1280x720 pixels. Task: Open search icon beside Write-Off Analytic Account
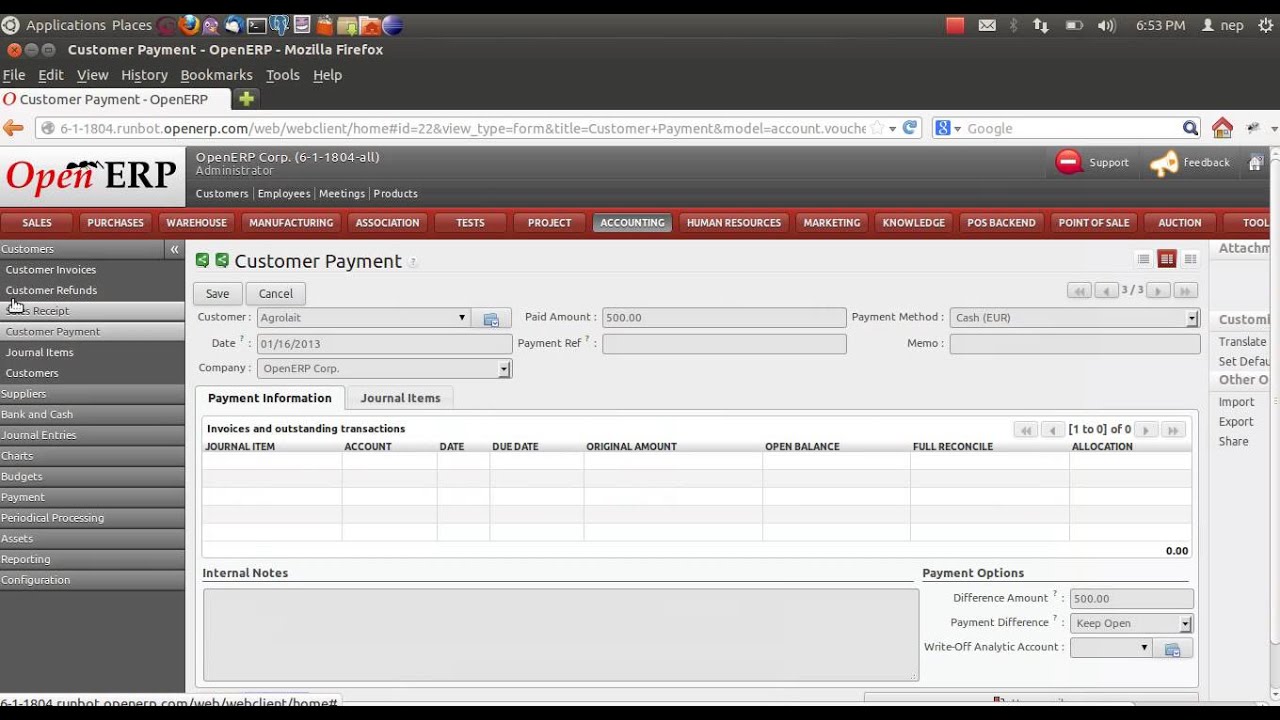(x=1173, y=649)
